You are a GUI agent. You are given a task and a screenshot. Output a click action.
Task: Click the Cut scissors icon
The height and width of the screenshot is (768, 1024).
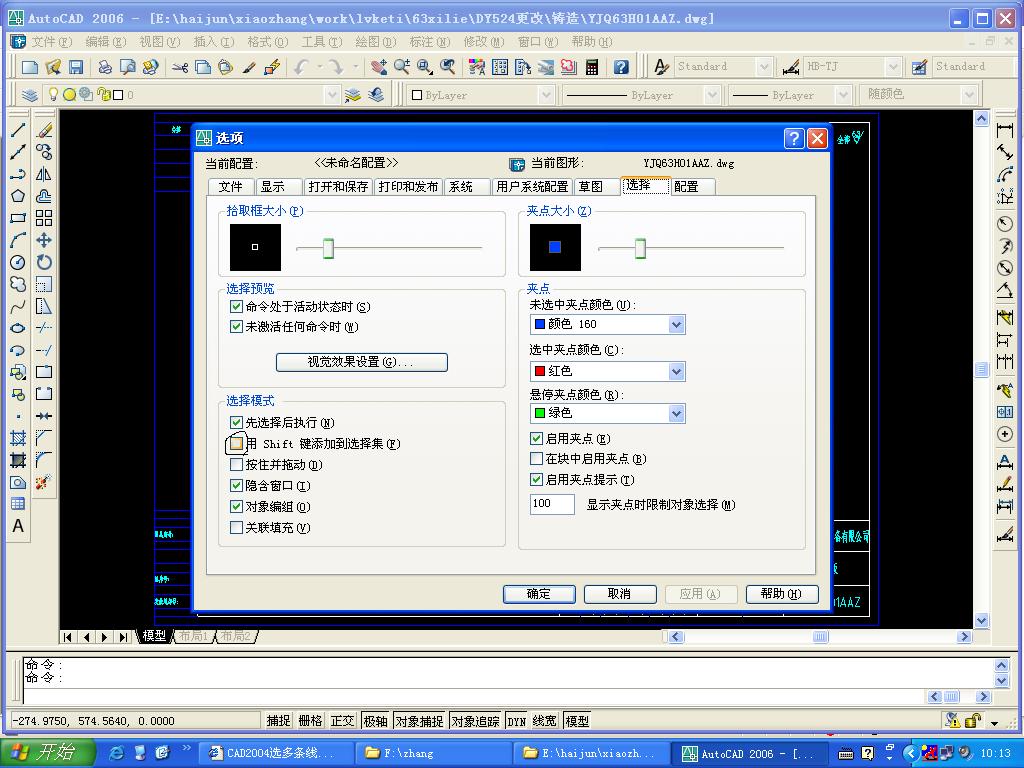[180, 67]
